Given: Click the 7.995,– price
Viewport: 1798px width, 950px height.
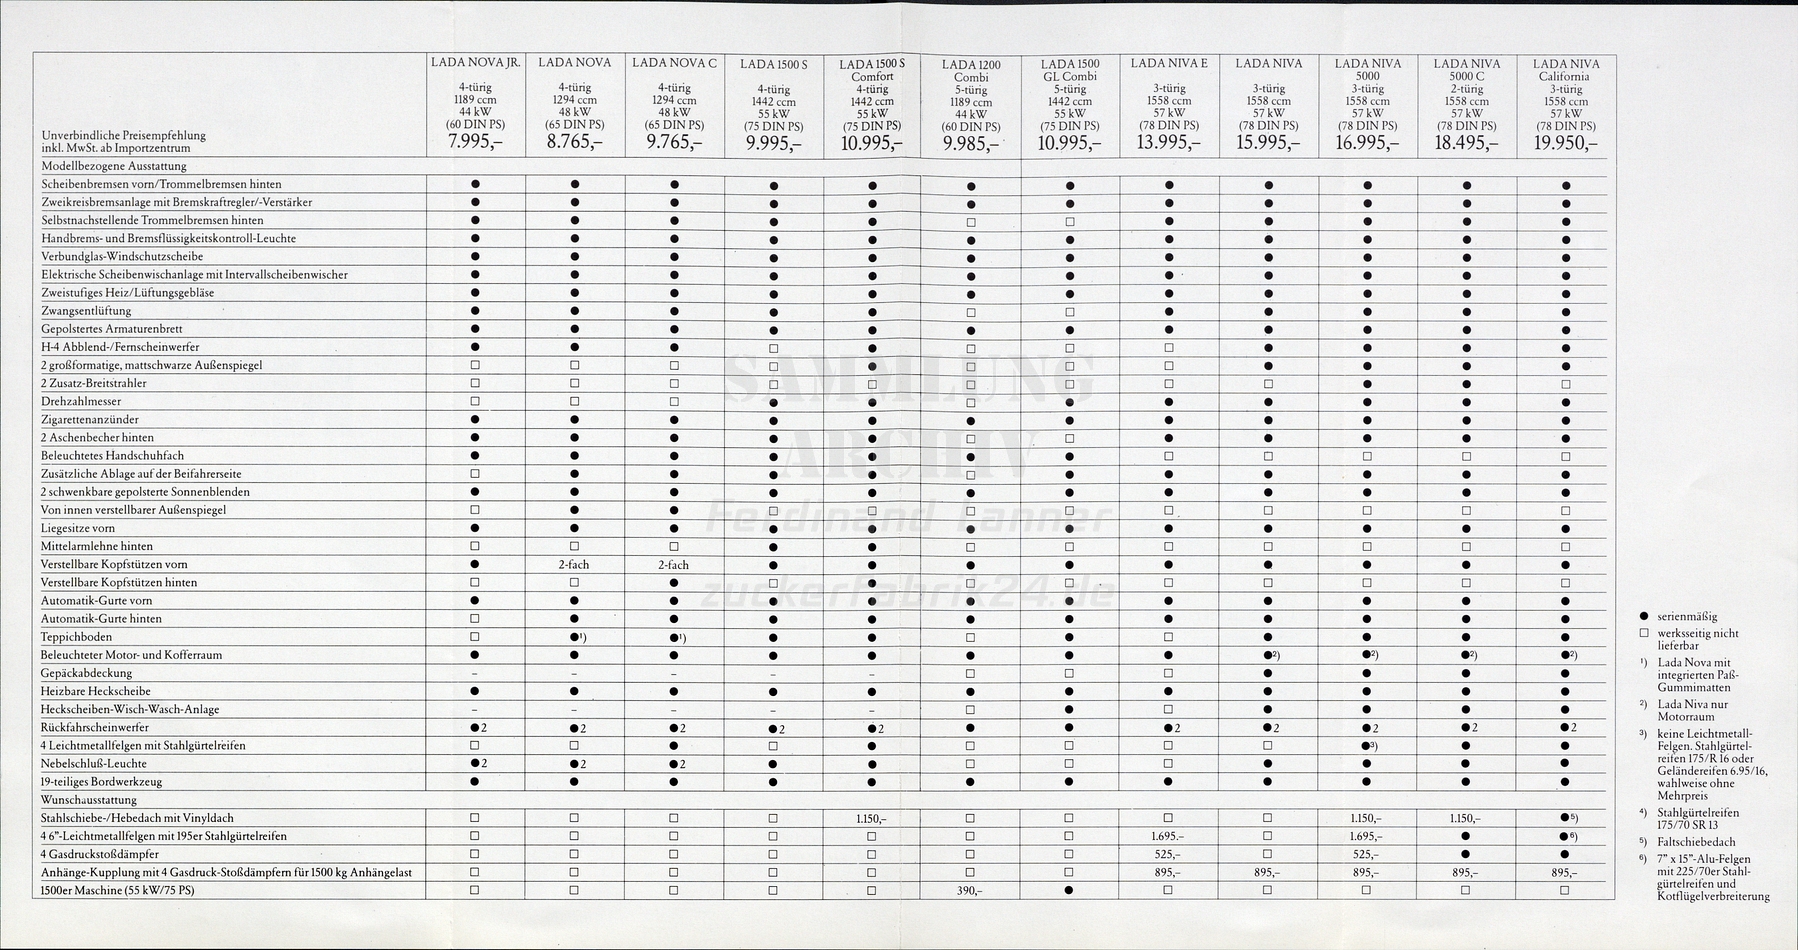Looking at the screenshot, I should 476,142.
